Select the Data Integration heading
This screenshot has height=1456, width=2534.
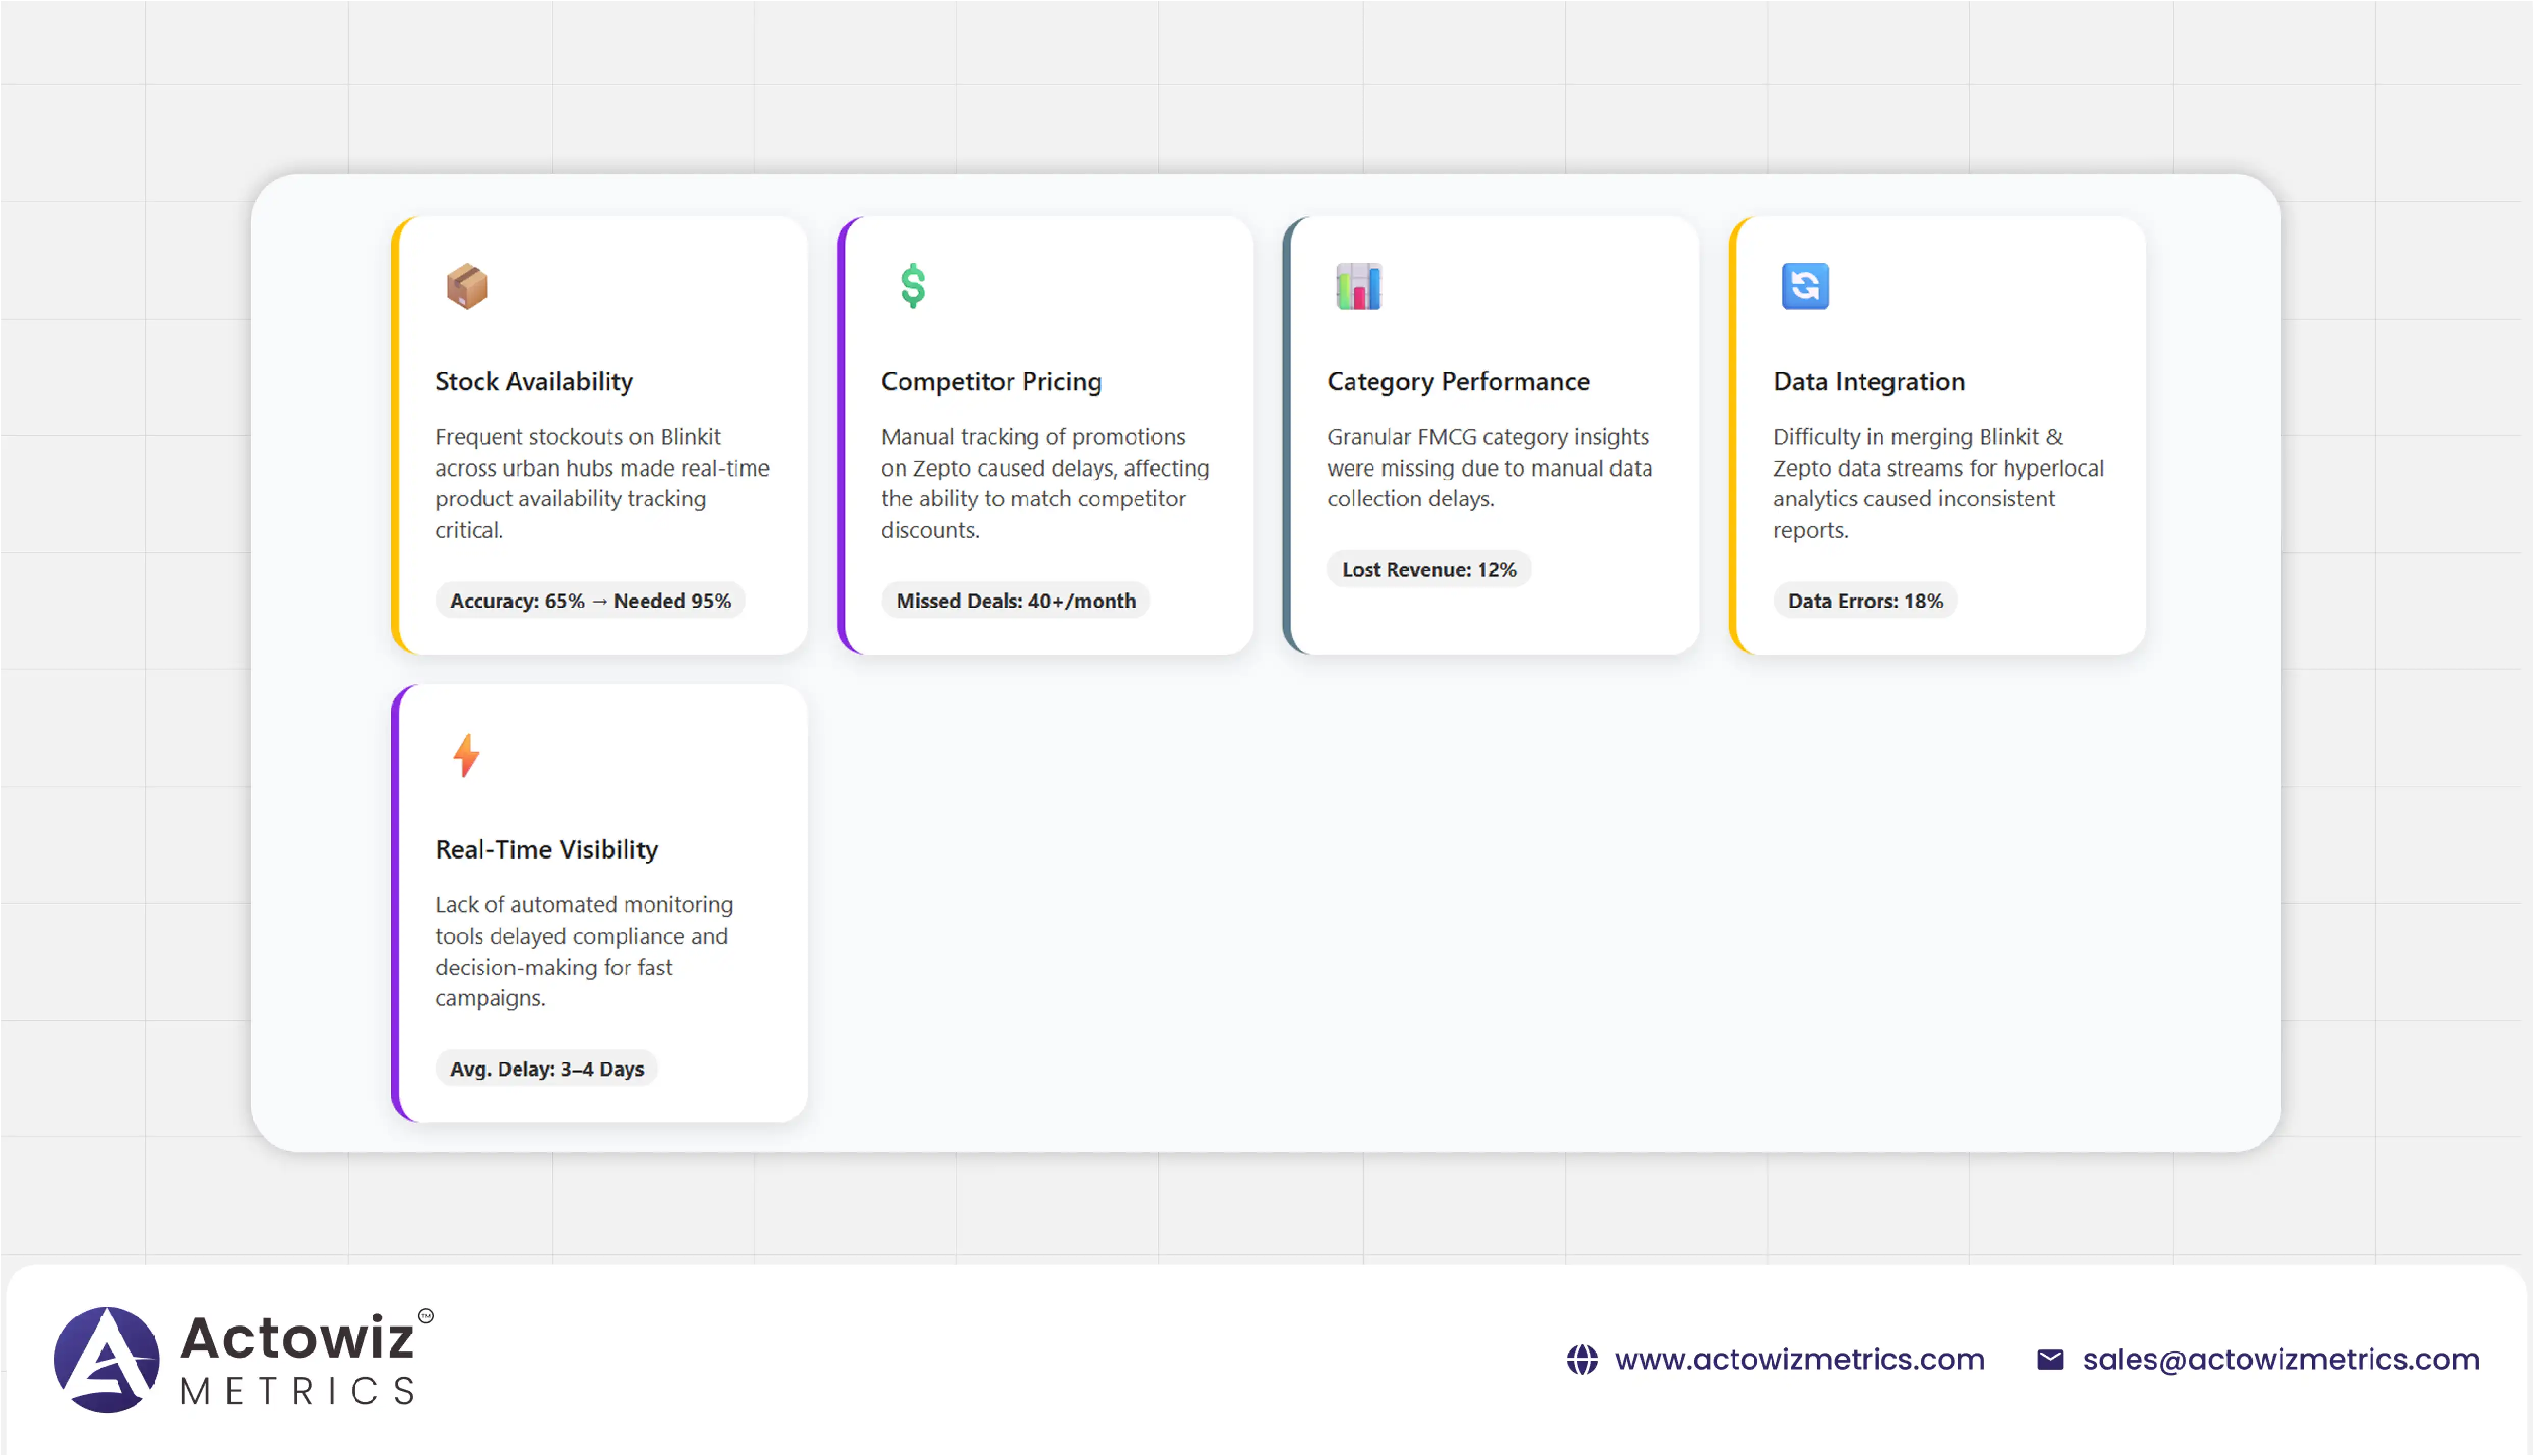(x=1868, y=381)
